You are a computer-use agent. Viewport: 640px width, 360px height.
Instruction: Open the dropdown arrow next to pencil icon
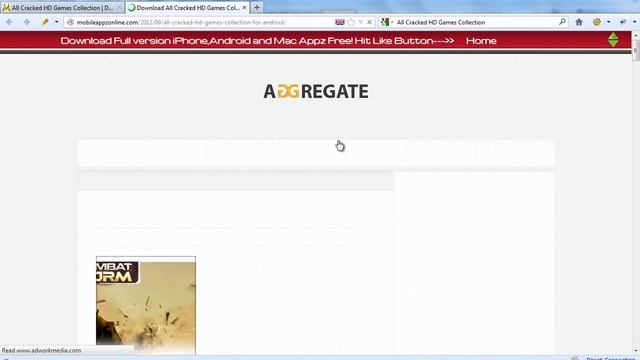(56, 22)
